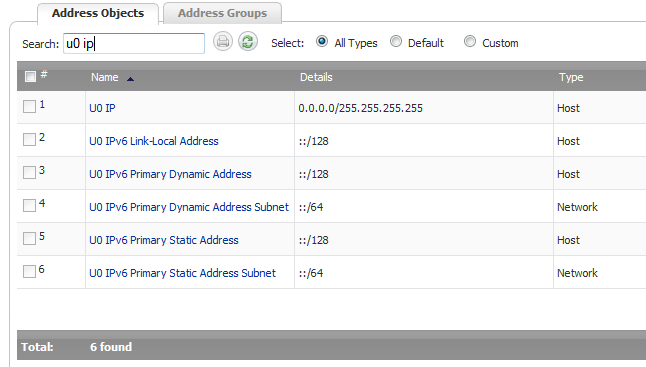Tick checkbox for row 6
646x367 pixels.
[29, 271]
